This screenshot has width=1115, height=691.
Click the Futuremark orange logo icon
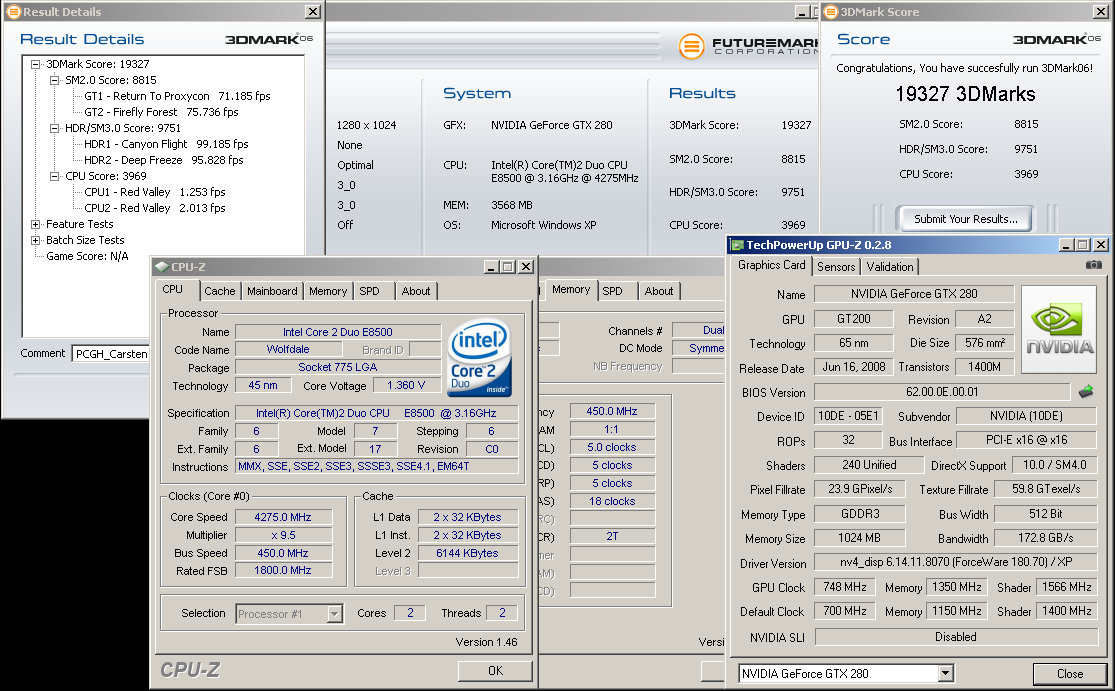tap(690, 46)
